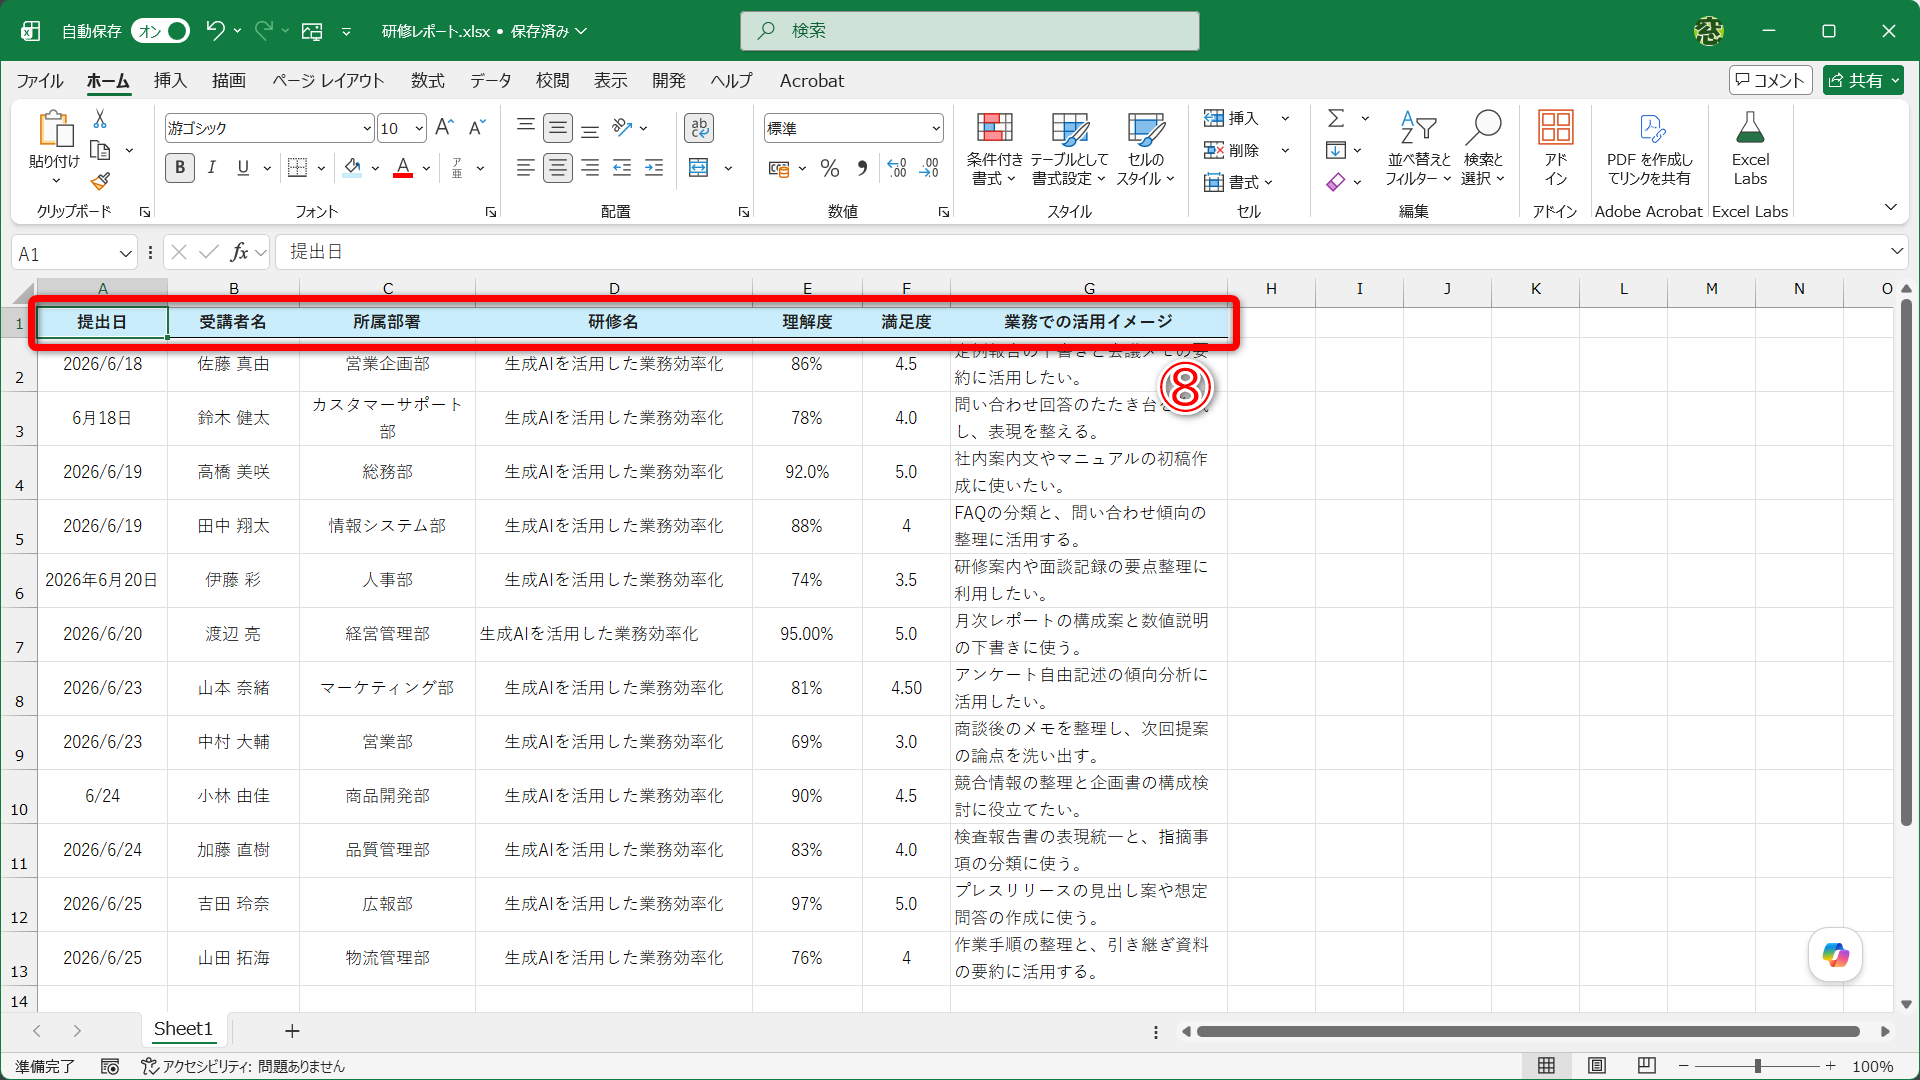
Task: Open the font name dropdown 游ゴシック
Action: (x=269, y=128)
